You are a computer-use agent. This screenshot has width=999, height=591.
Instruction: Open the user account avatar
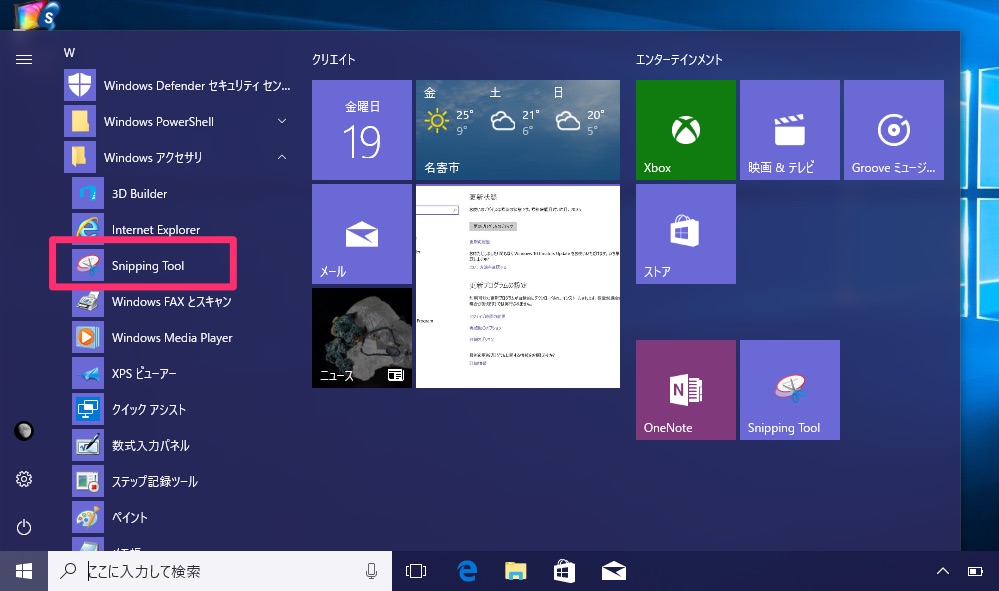point(24,431)
